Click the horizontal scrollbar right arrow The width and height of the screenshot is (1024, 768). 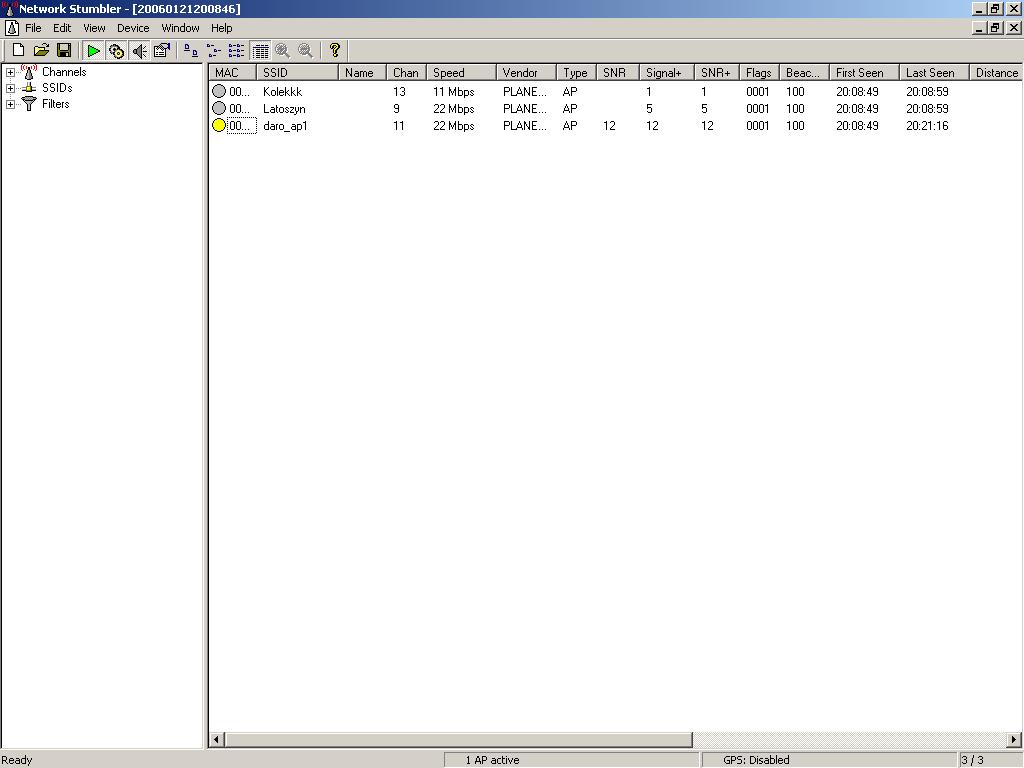1014,739
